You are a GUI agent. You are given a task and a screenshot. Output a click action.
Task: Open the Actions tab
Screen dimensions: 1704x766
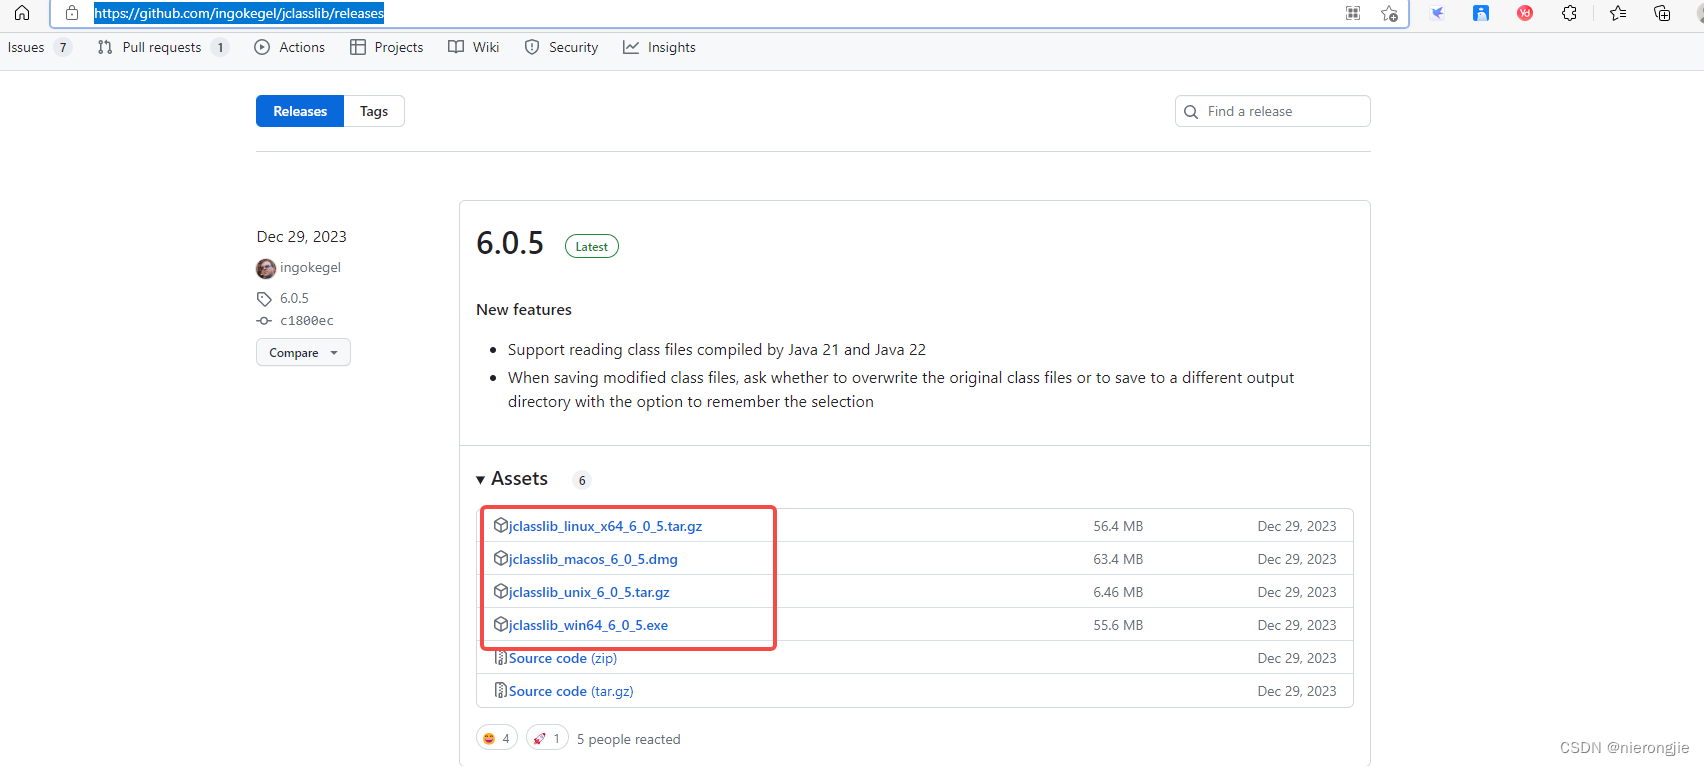pos(290,47)
